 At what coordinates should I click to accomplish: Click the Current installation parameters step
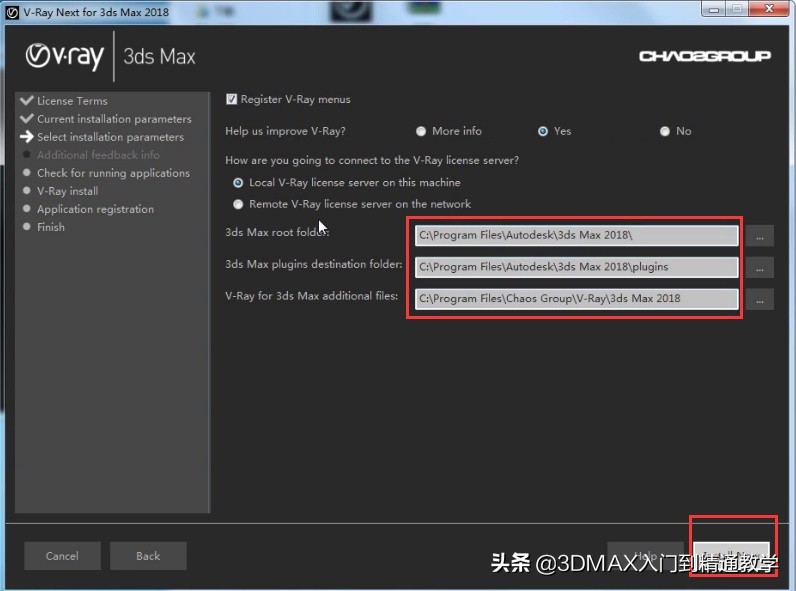[114, 119]
